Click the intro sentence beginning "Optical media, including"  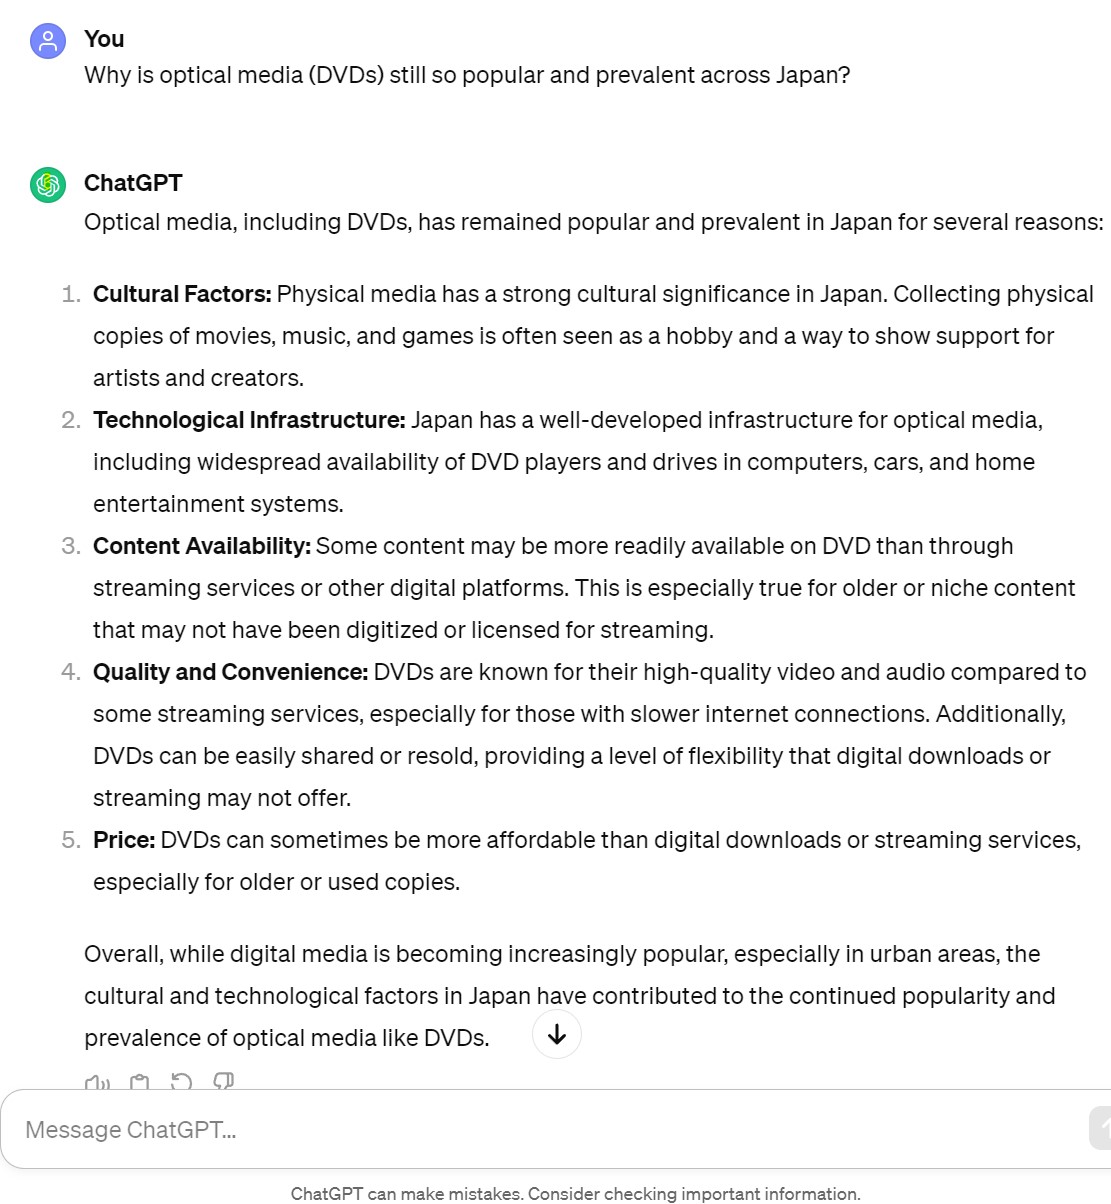(x=594, y=222)
